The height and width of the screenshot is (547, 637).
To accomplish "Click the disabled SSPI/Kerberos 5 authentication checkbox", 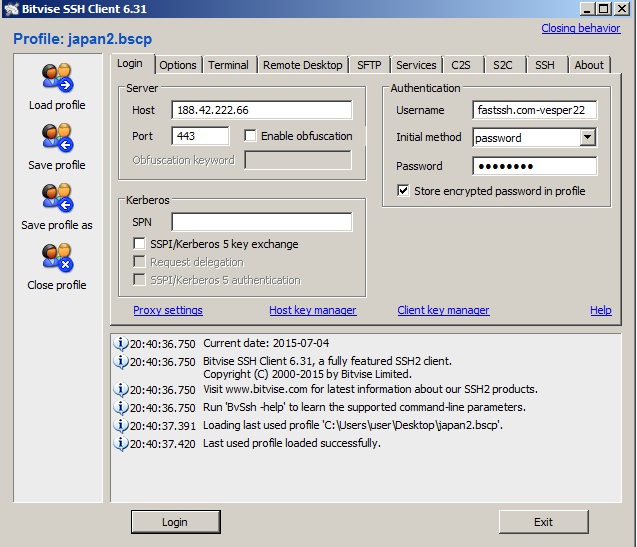I will pyautogui.click(x=139, y=280).
